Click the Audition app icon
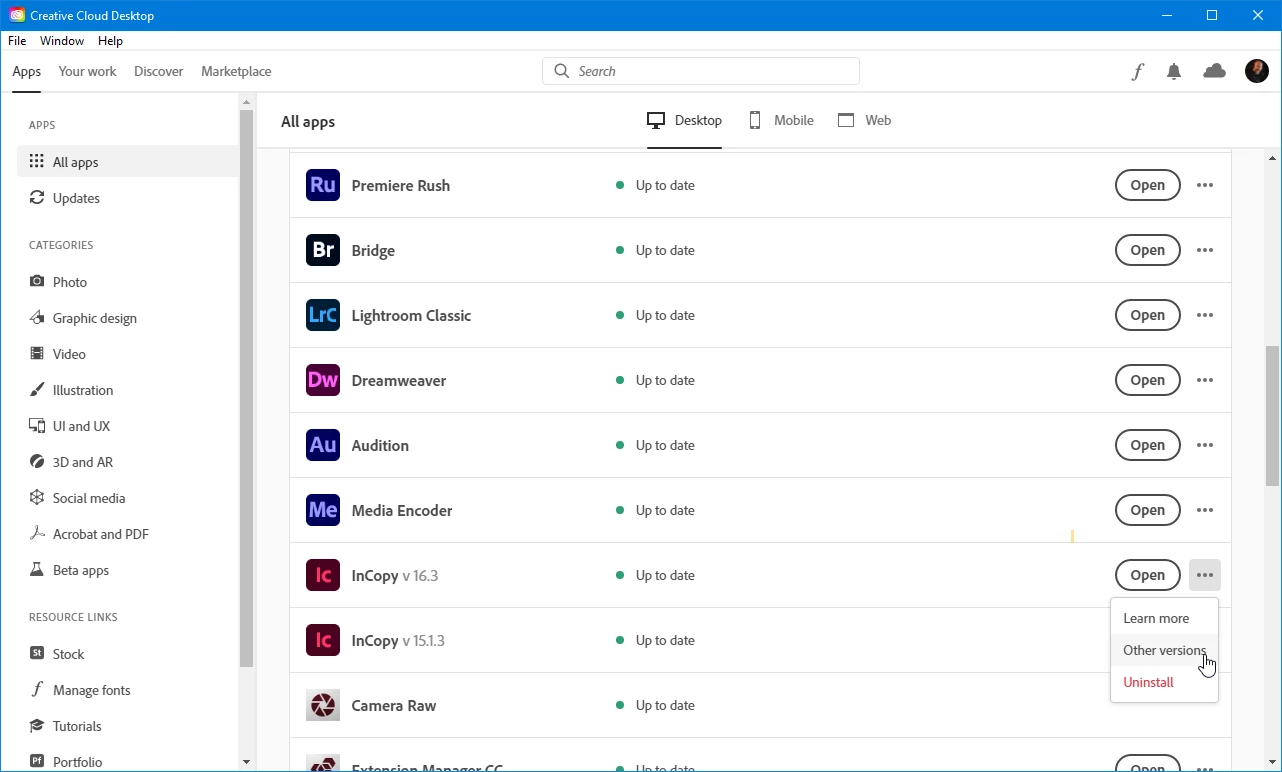The image size is (1282, 772). [323, 445]
